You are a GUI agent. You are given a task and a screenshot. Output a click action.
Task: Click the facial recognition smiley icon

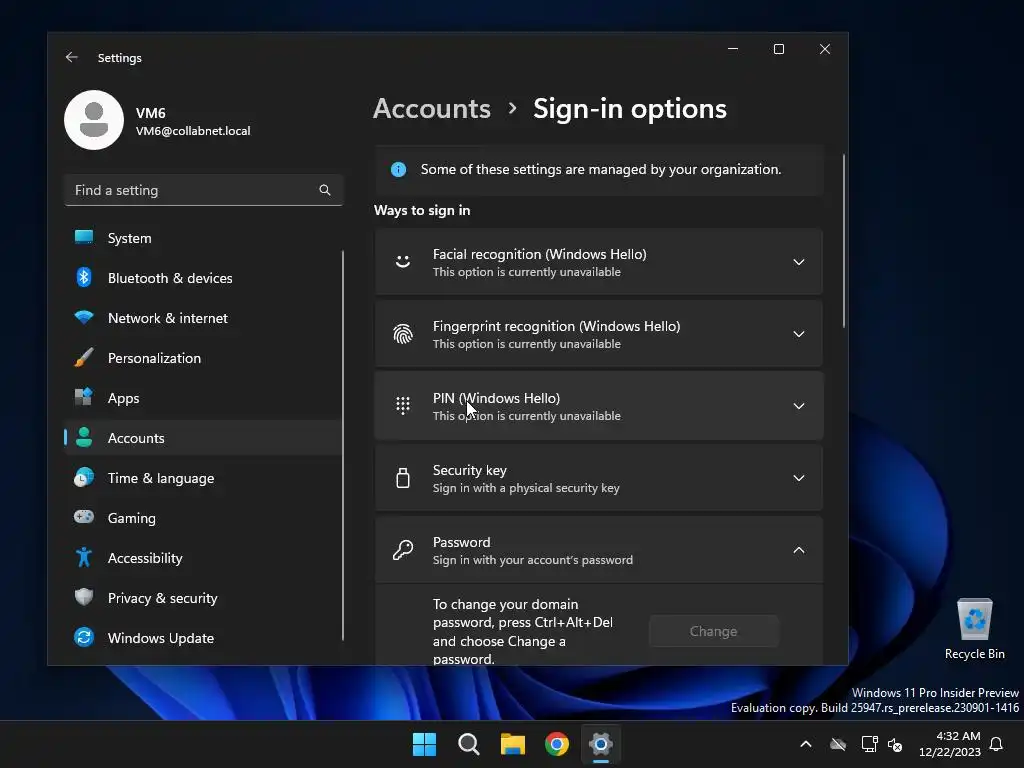click(403, 262)
